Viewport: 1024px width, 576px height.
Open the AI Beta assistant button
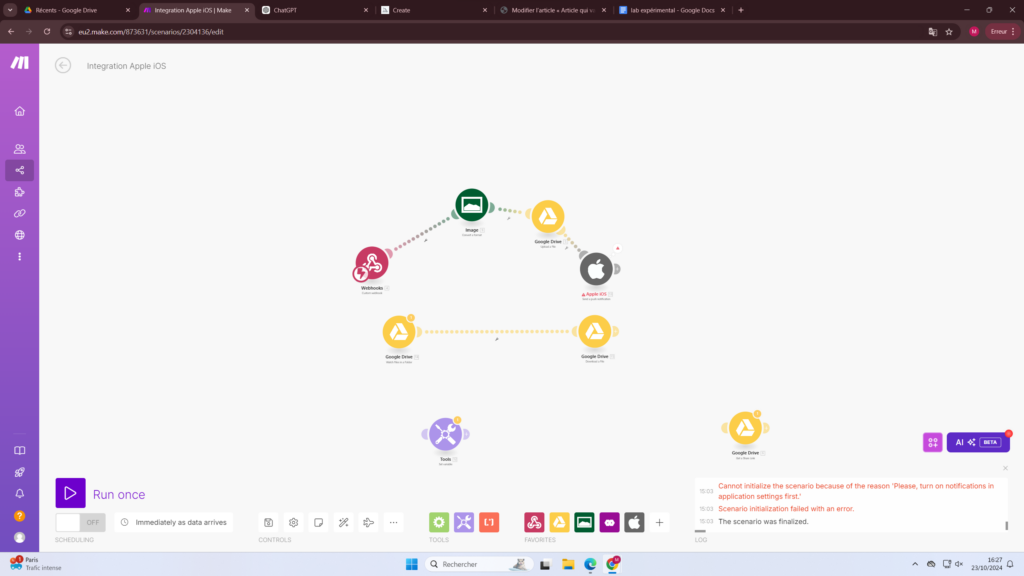[977, 442]
